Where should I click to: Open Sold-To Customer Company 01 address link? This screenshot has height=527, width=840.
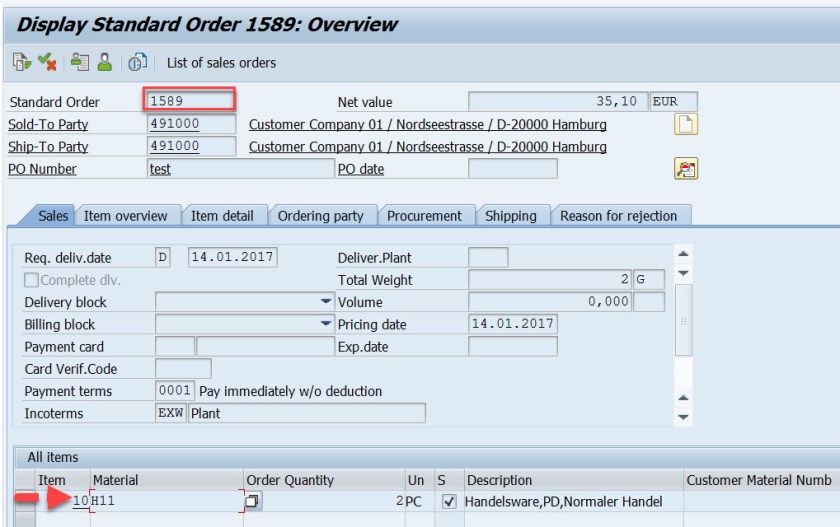pos(428,124)
